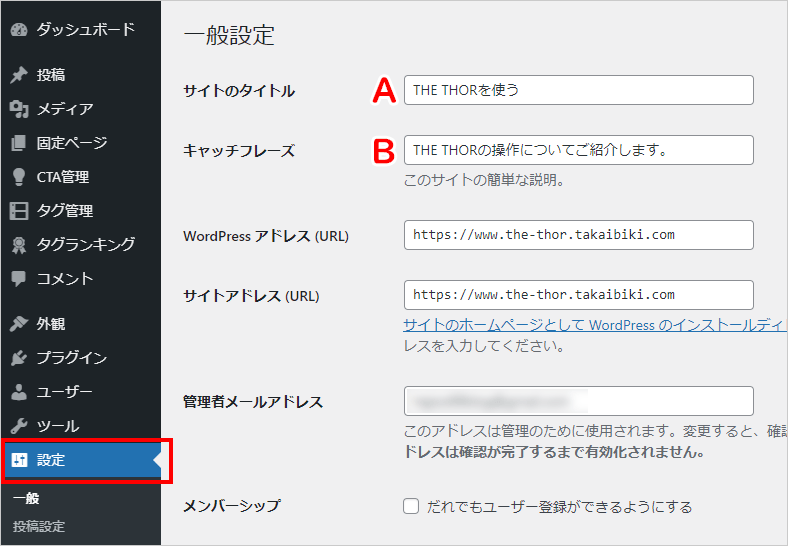Click the キャッチフレーズ input field
The width and height of the screenshot is (788, 546).
click(x=578, y=150)
